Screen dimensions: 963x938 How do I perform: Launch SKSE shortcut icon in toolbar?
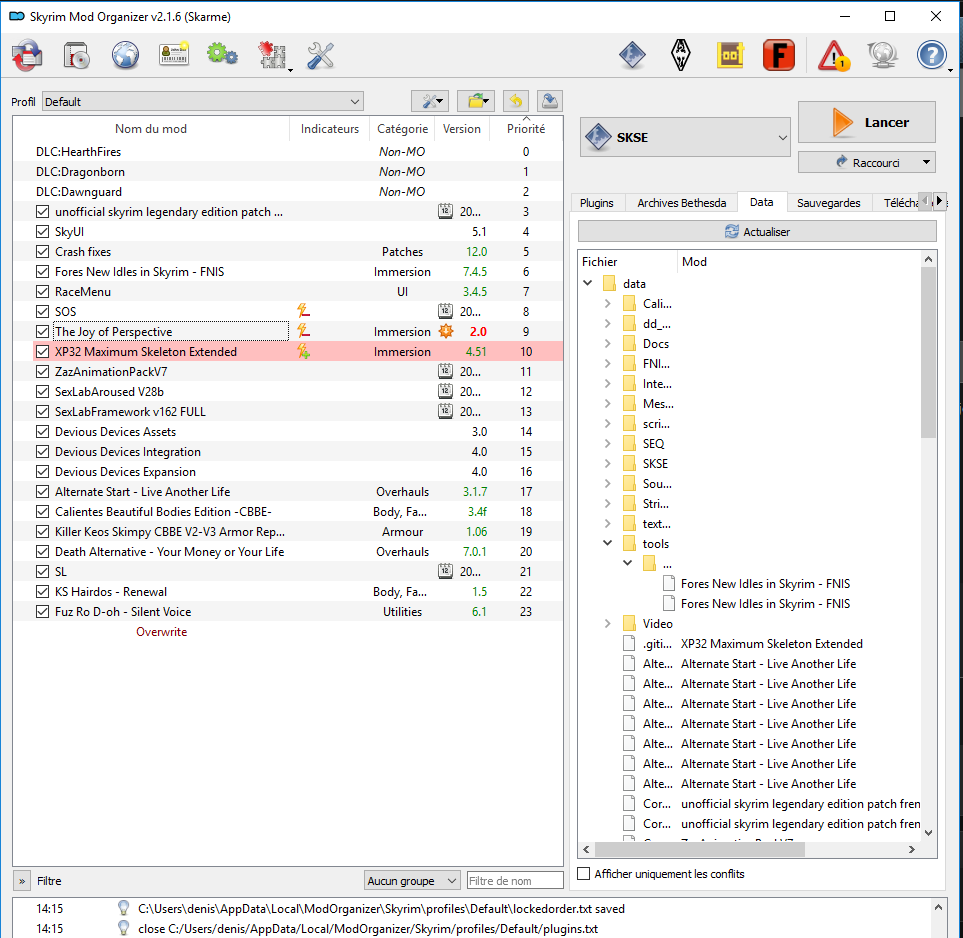(x=632, y=55)
